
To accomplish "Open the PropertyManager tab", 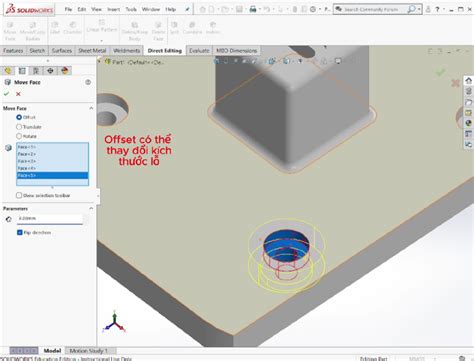I will pyautogui.click(x=22, y=70).
